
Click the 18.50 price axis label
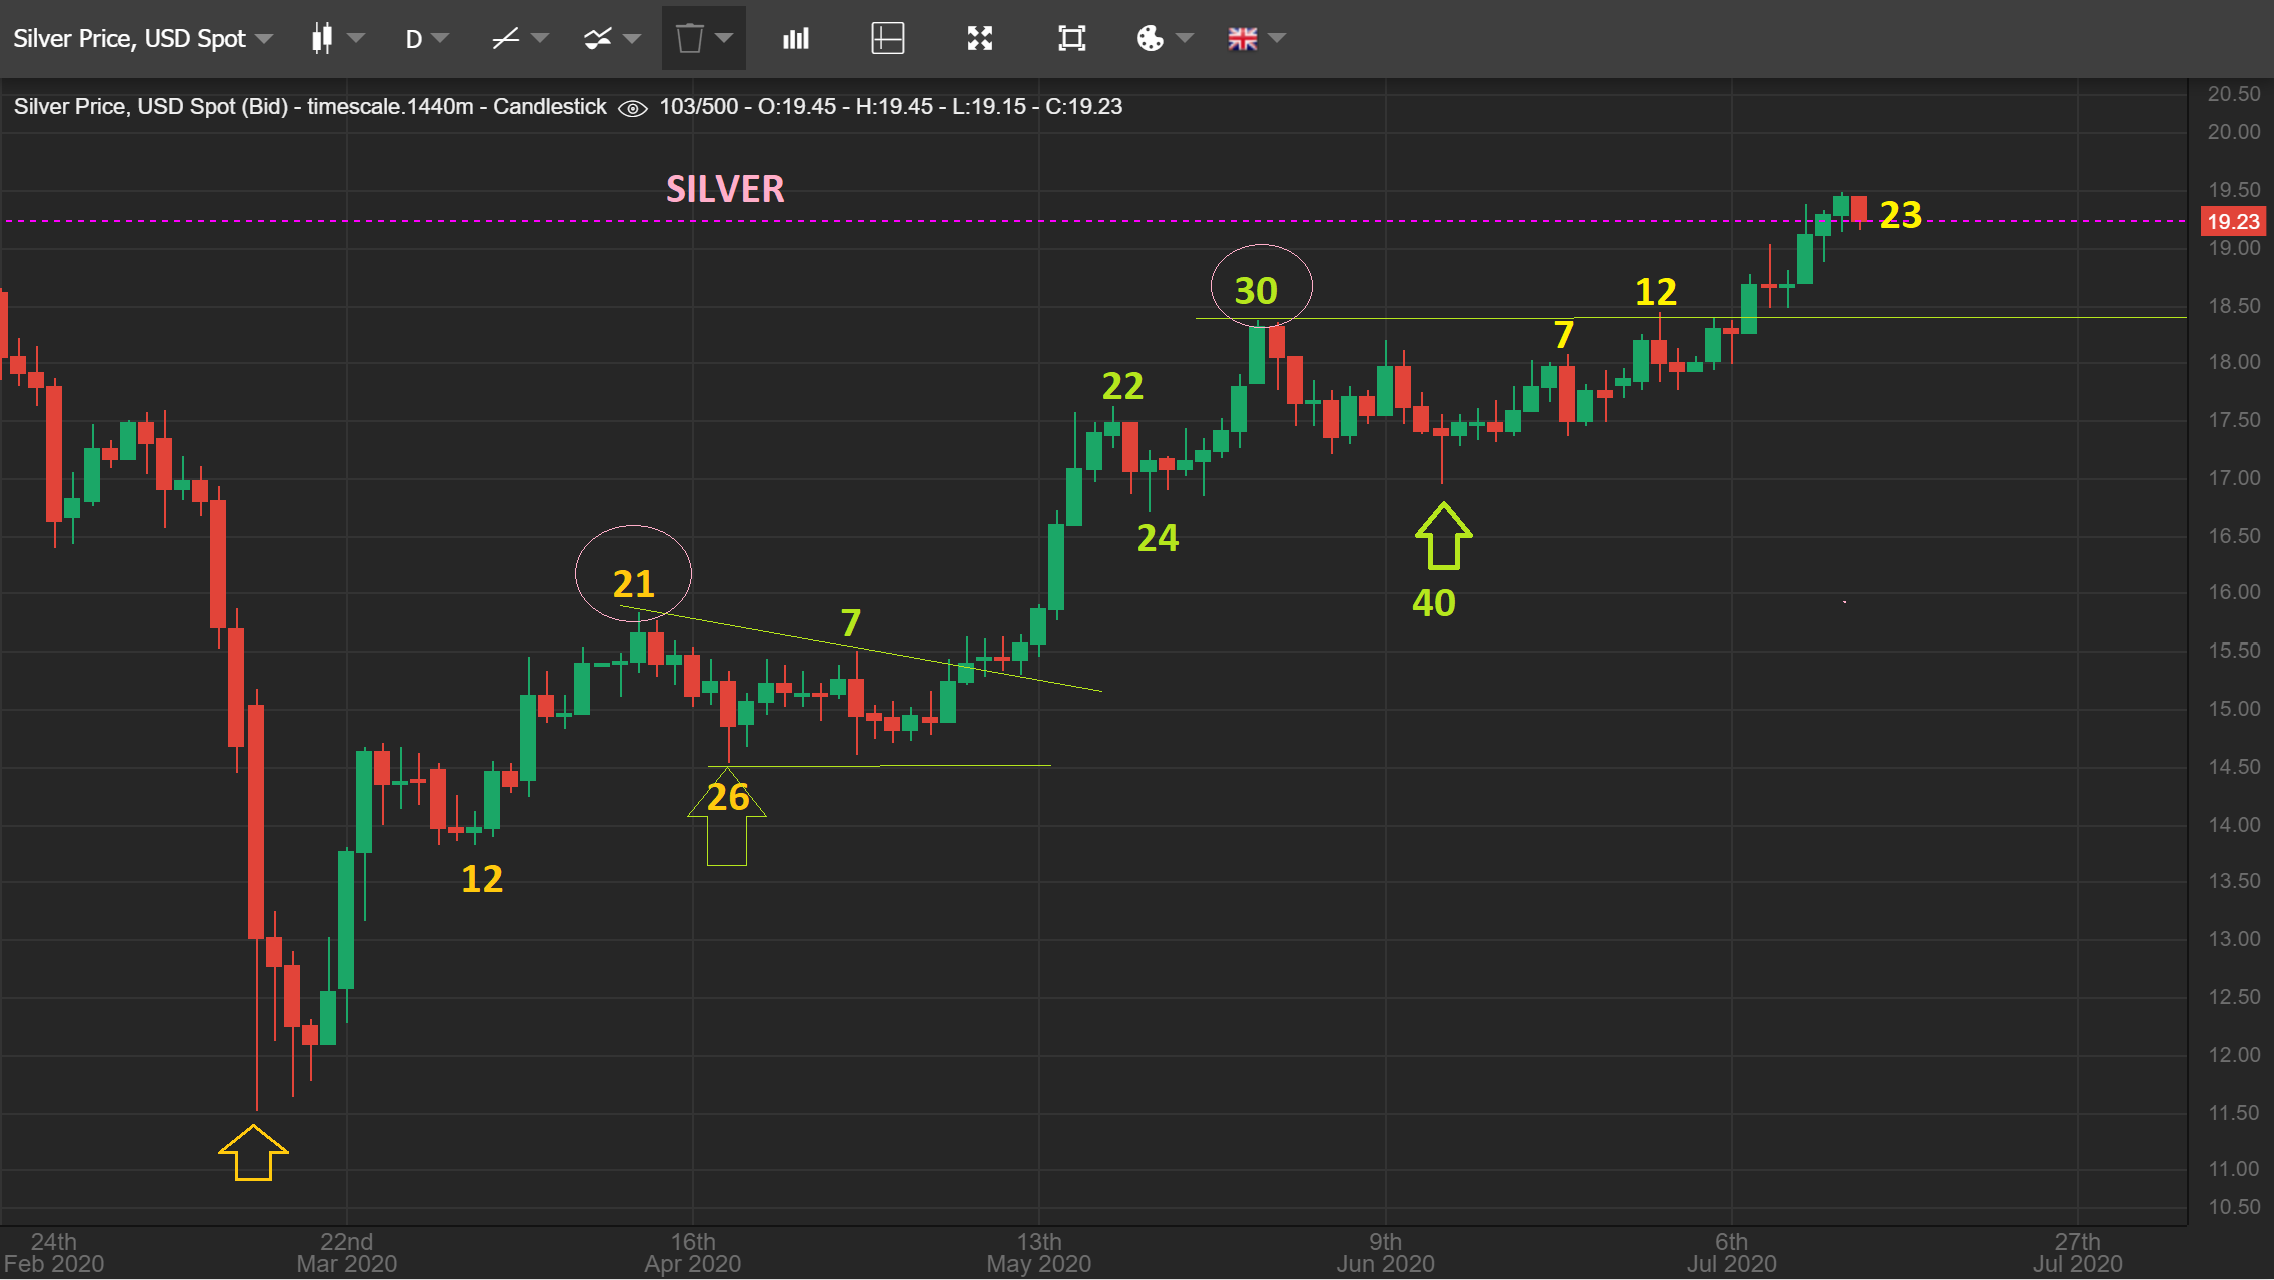[x=2233, y=306]
